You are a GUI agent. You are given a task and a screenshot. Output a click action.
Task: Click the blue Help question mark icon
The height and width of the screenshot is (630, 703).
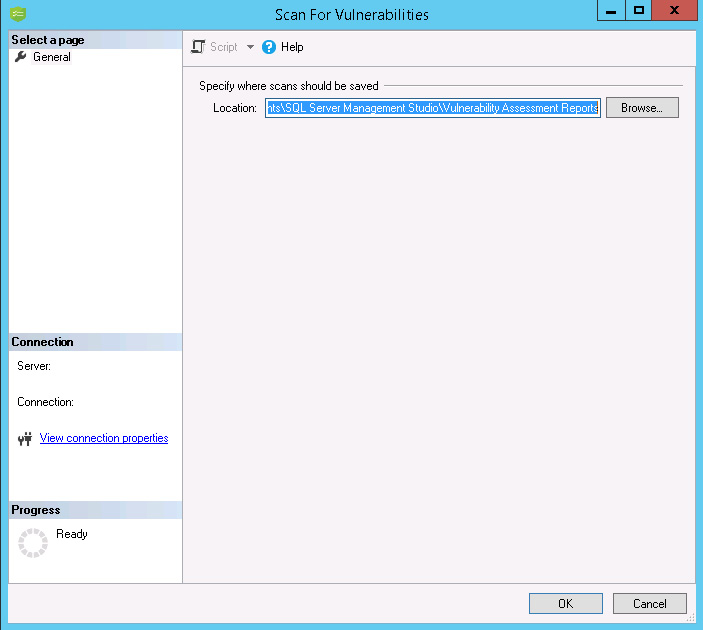point(269,47)
